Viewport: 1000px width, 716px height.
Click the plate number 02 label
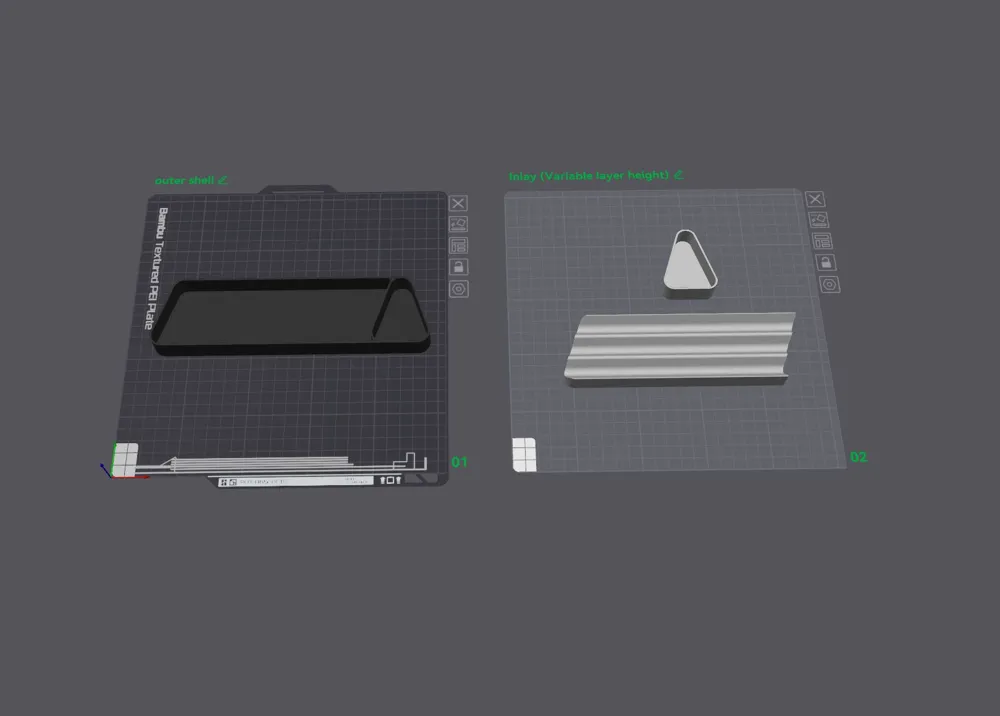858,457
